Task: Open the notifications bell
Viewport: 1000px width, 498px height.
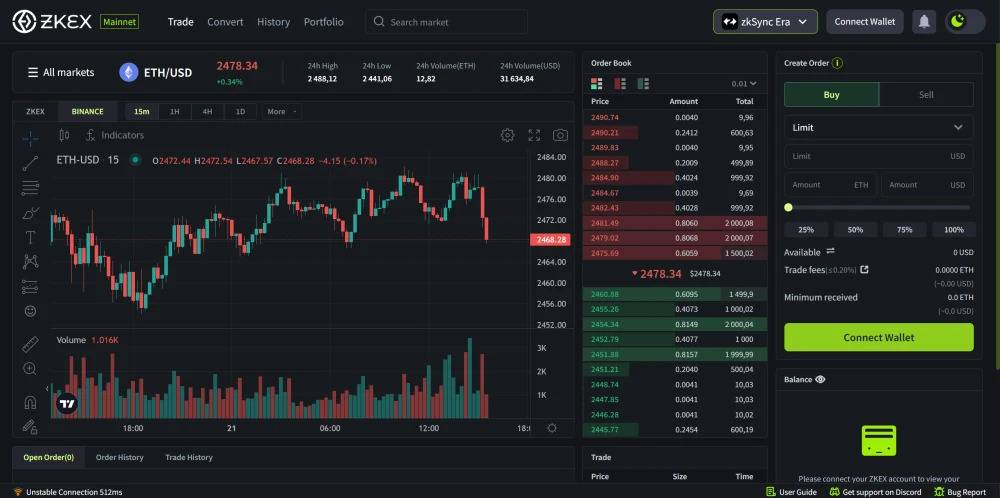Action: [x=924, y=22]
